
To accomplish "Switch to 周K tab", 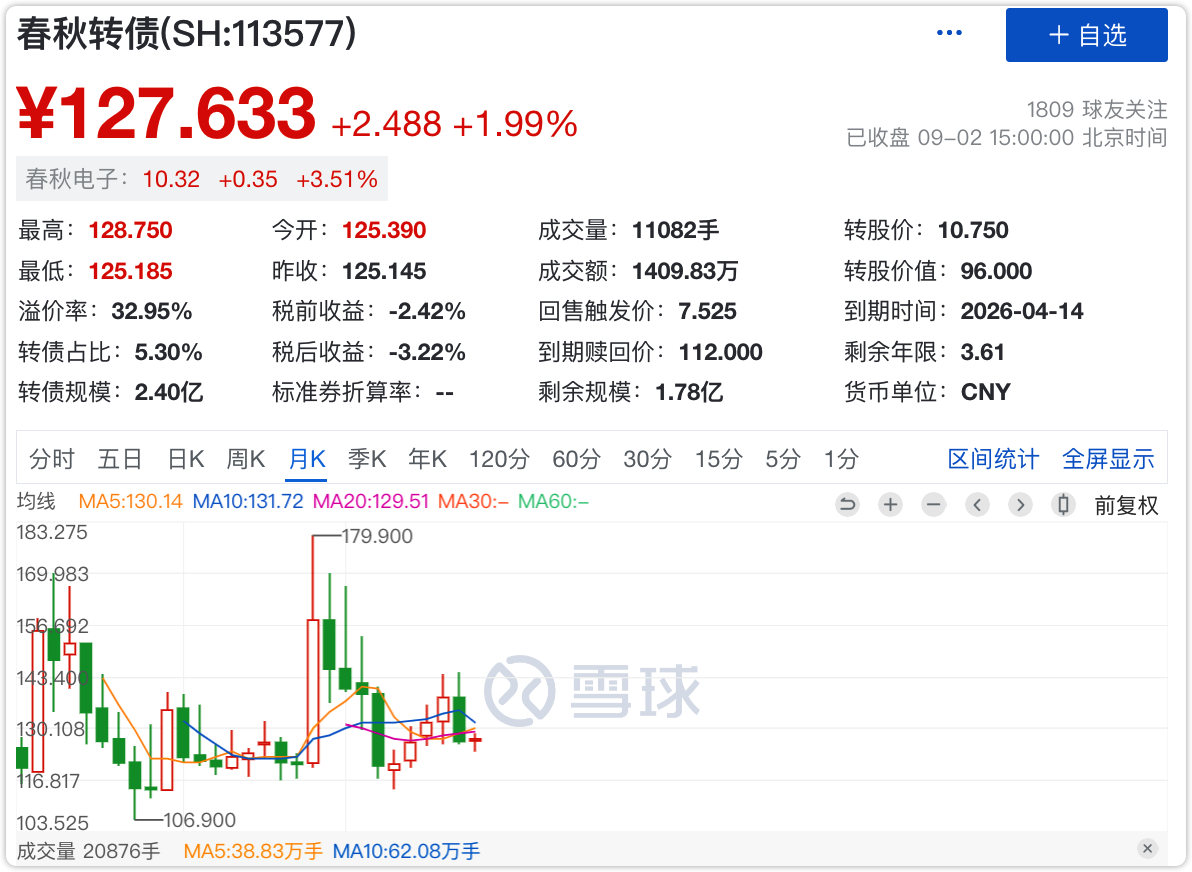I will pyautogui.click(x=246, y=458).
